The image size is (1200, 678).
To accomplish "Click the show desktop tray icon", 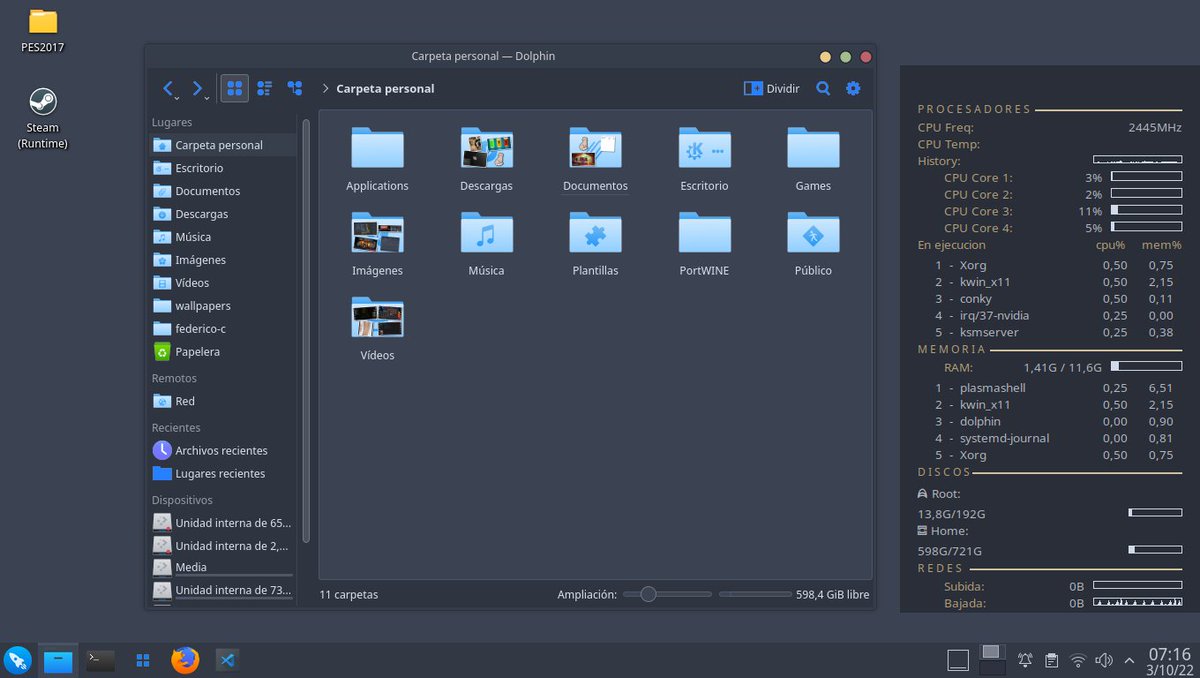I will click(x=958, y=660).
